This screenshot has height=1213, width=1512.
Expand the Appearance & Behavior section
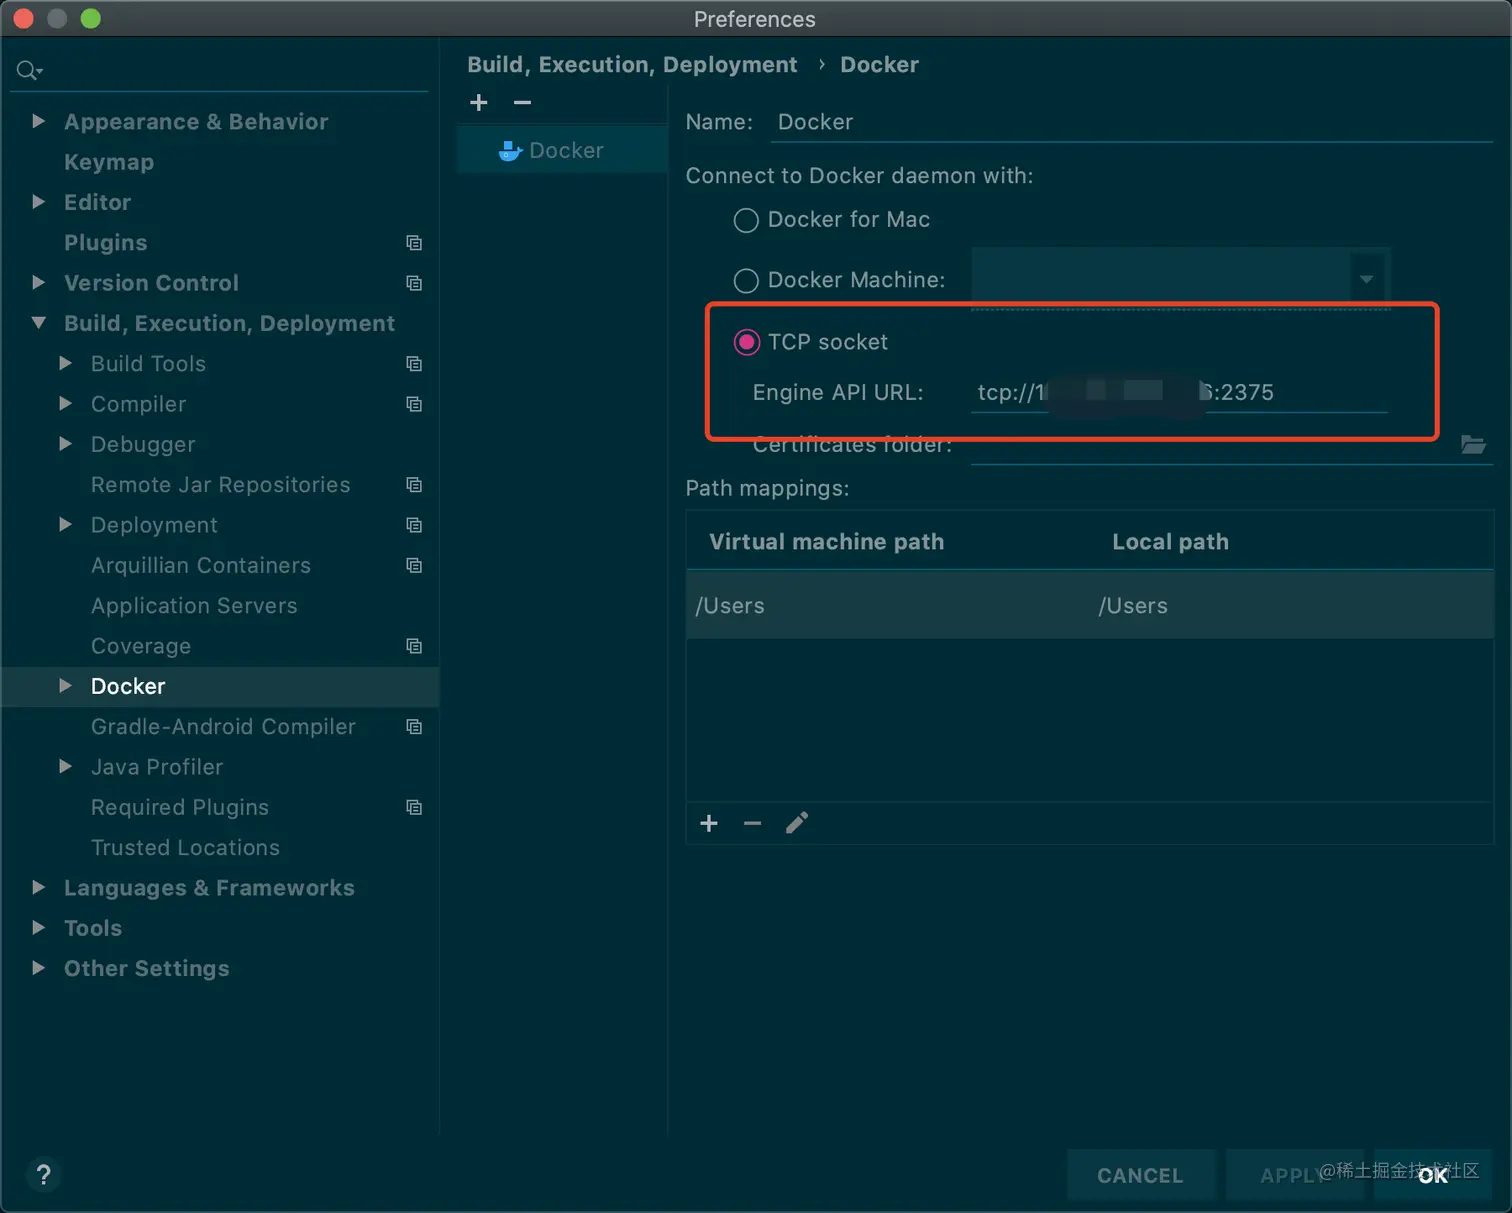point(38,121)
